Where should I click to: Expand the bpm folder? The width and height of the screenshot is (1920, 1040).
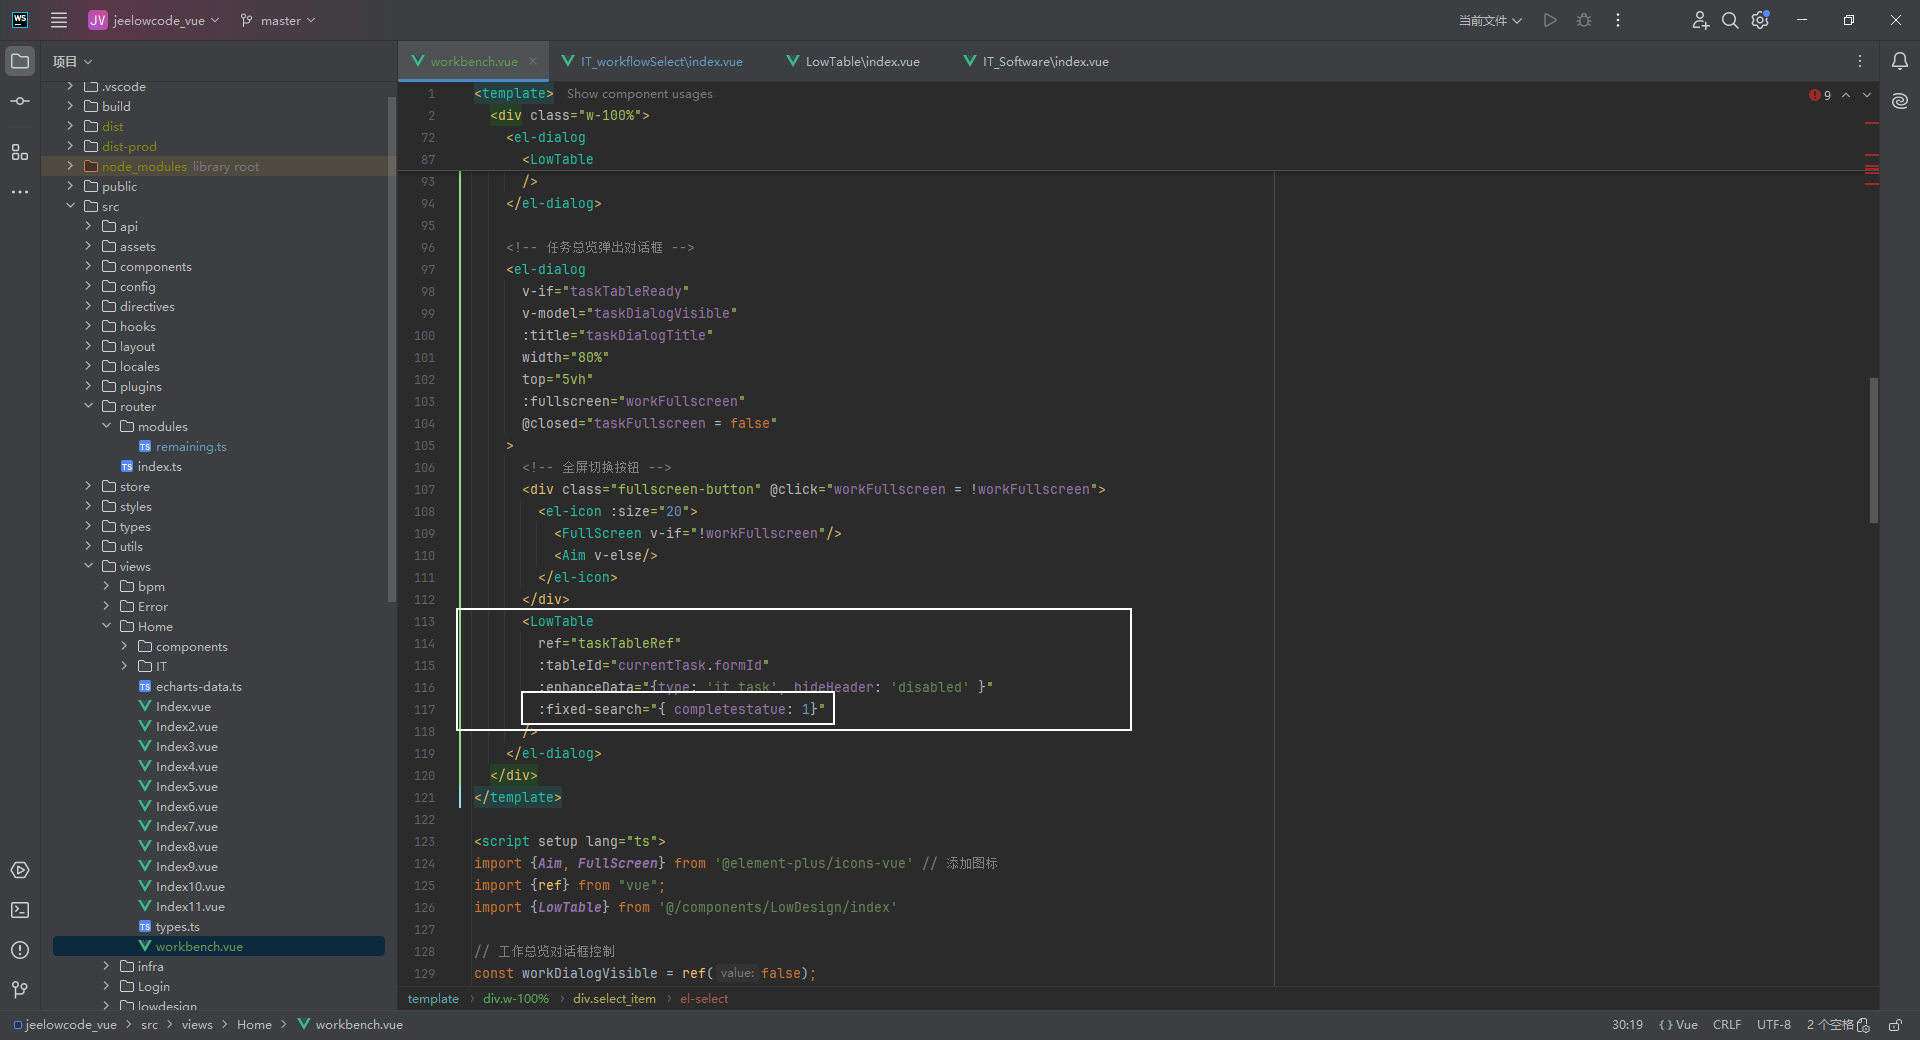(106, 586)
